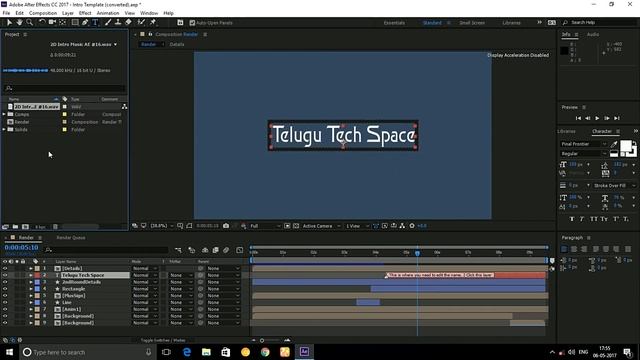Click the Details breadcrumb in composition viewer

click(177, 44)
